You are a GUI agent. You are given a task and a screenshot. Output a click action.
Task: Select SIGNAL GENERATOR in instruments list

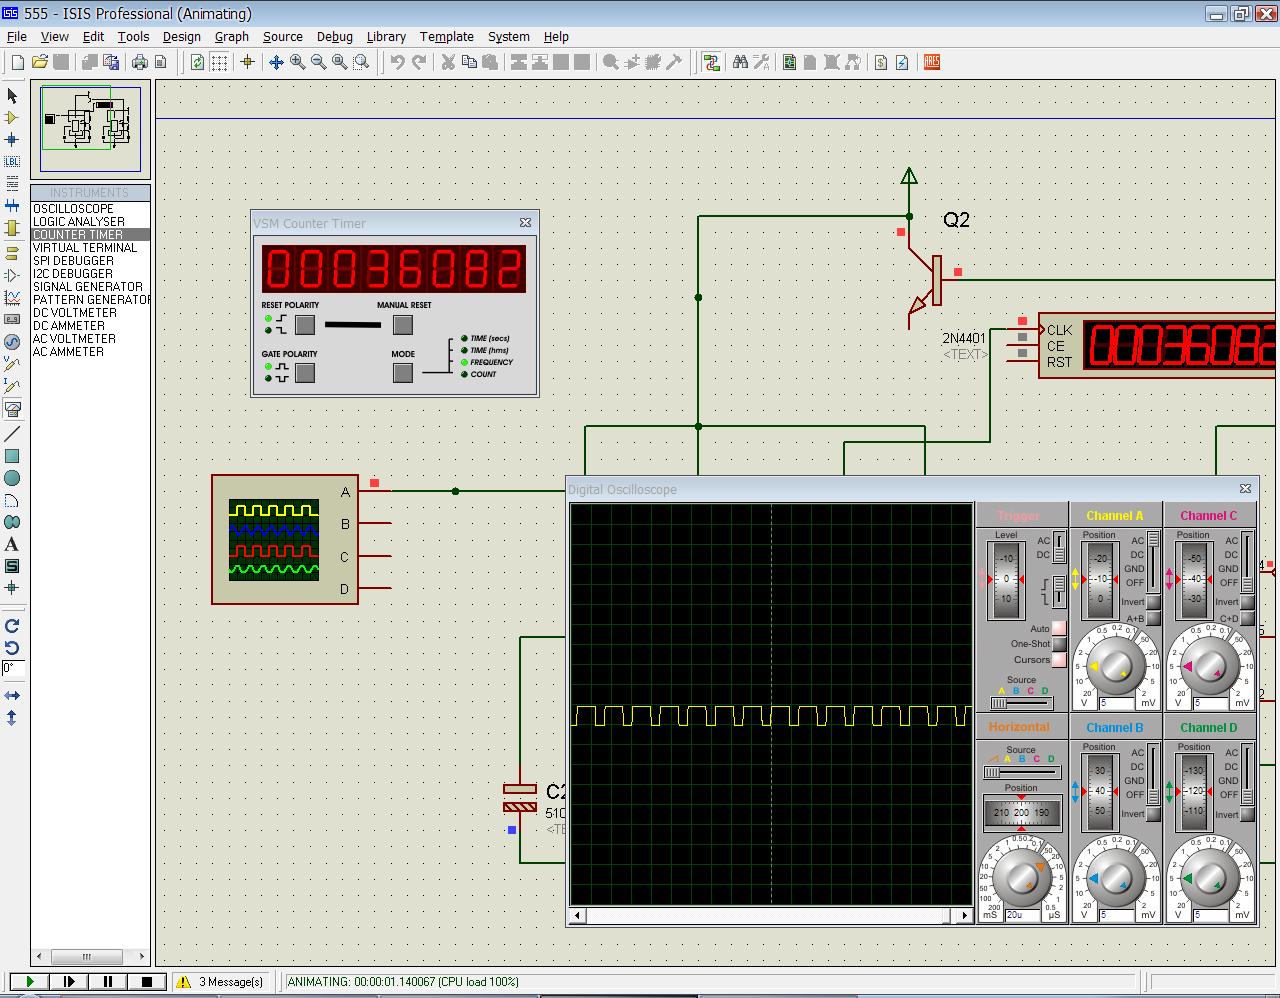point(88,287)
